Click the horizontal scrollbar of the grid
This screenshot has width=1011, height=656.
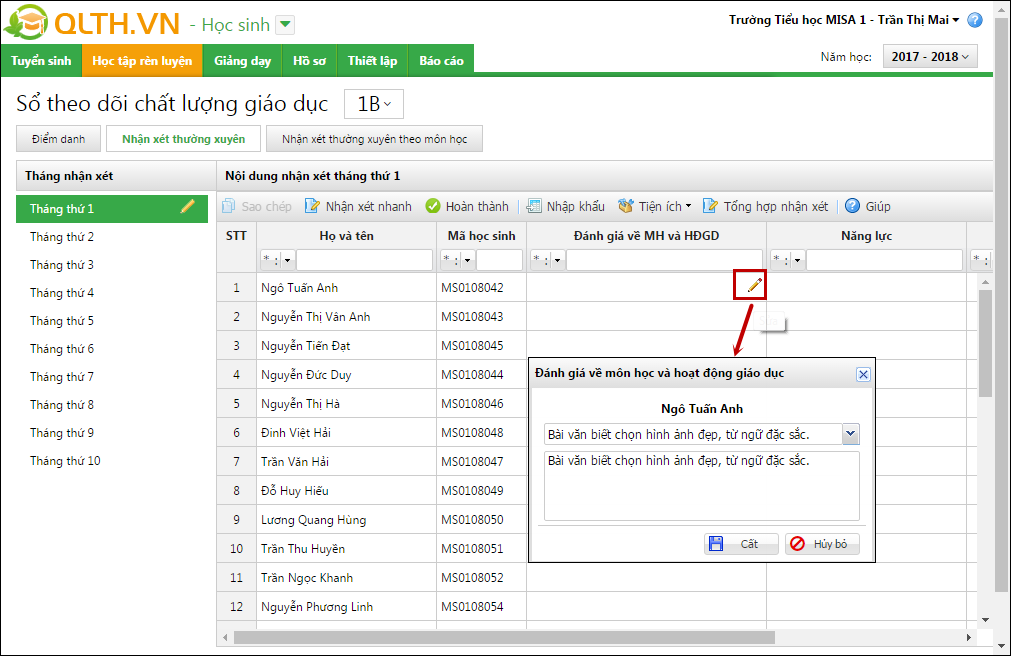tap(504, 637)
